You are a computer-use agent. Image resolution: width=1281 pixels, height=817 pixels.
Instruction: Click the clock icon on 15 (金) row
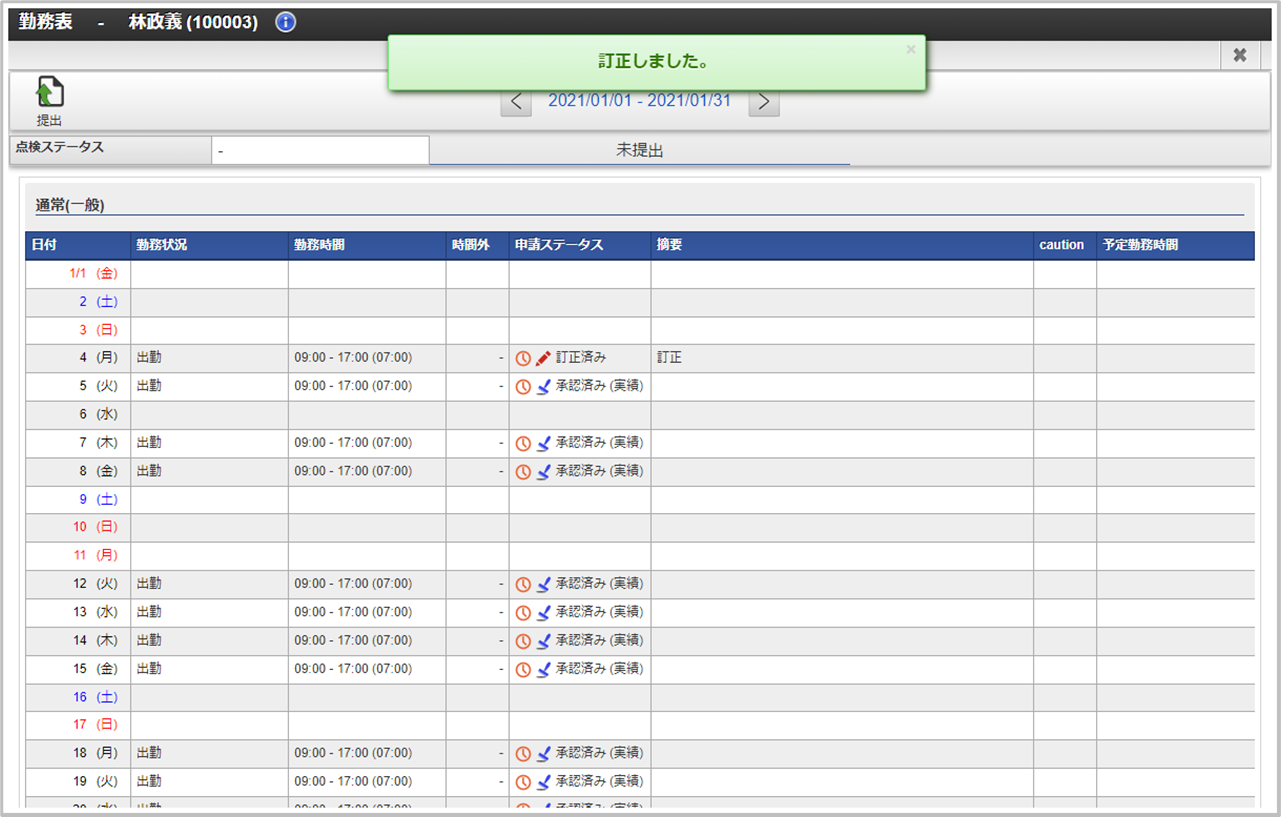pos(523,670)
